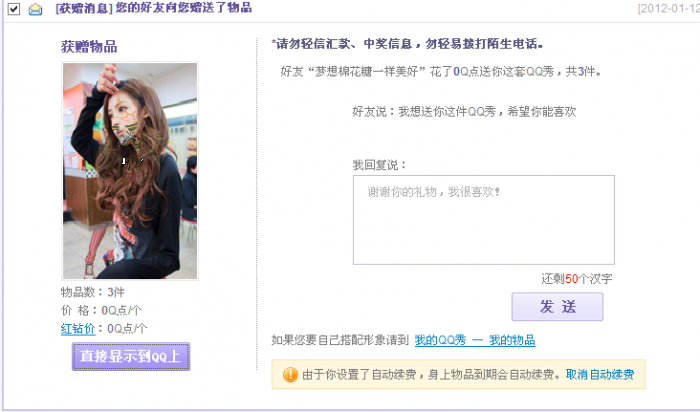Screen dimensions: 700x412
Task: Click the 直接显示到QQ上 button
Action: (131, 356)
